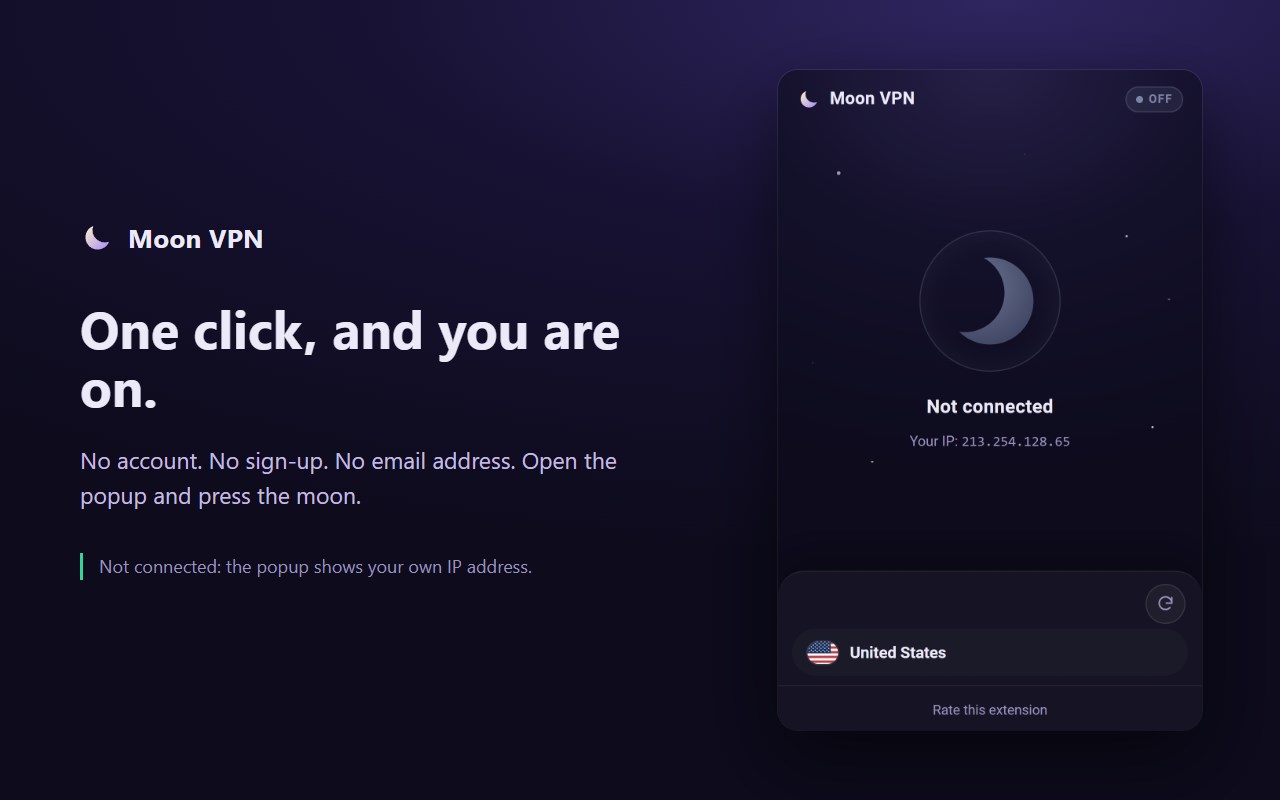Click the "One click, and you are on." headline
The width and height of the screenshot is (1280, 800).
(350, 359)
